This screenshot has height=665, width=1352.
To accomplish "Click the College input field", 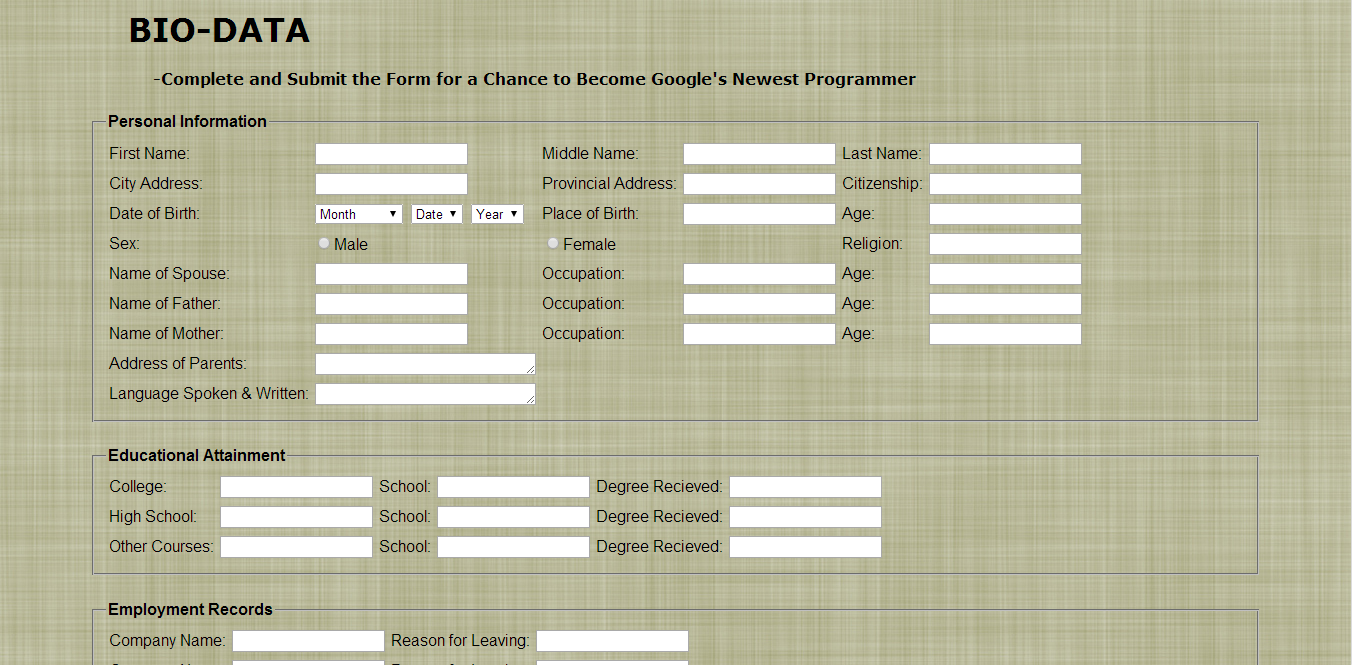I will (x=296, y=487).
